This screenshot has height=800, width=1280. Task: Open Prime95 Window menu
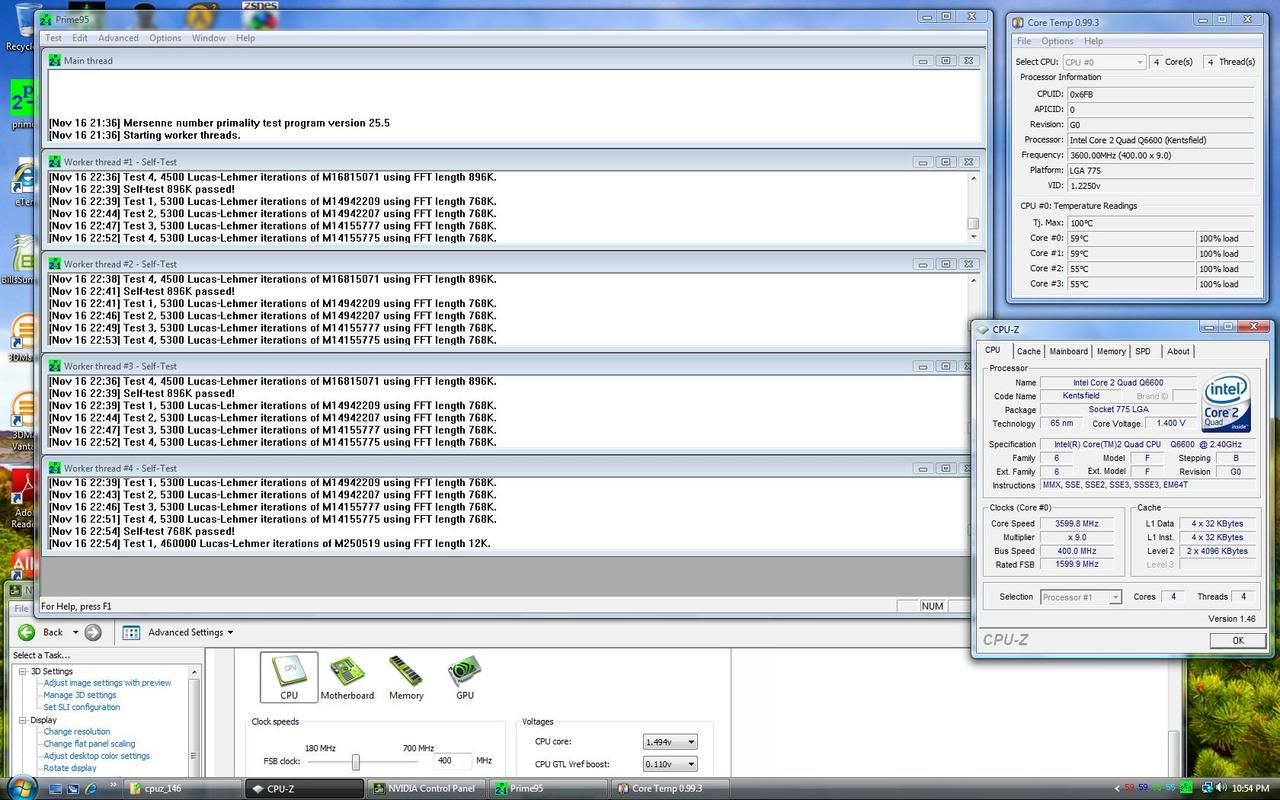pyautogui.click(x=208, y=38)
